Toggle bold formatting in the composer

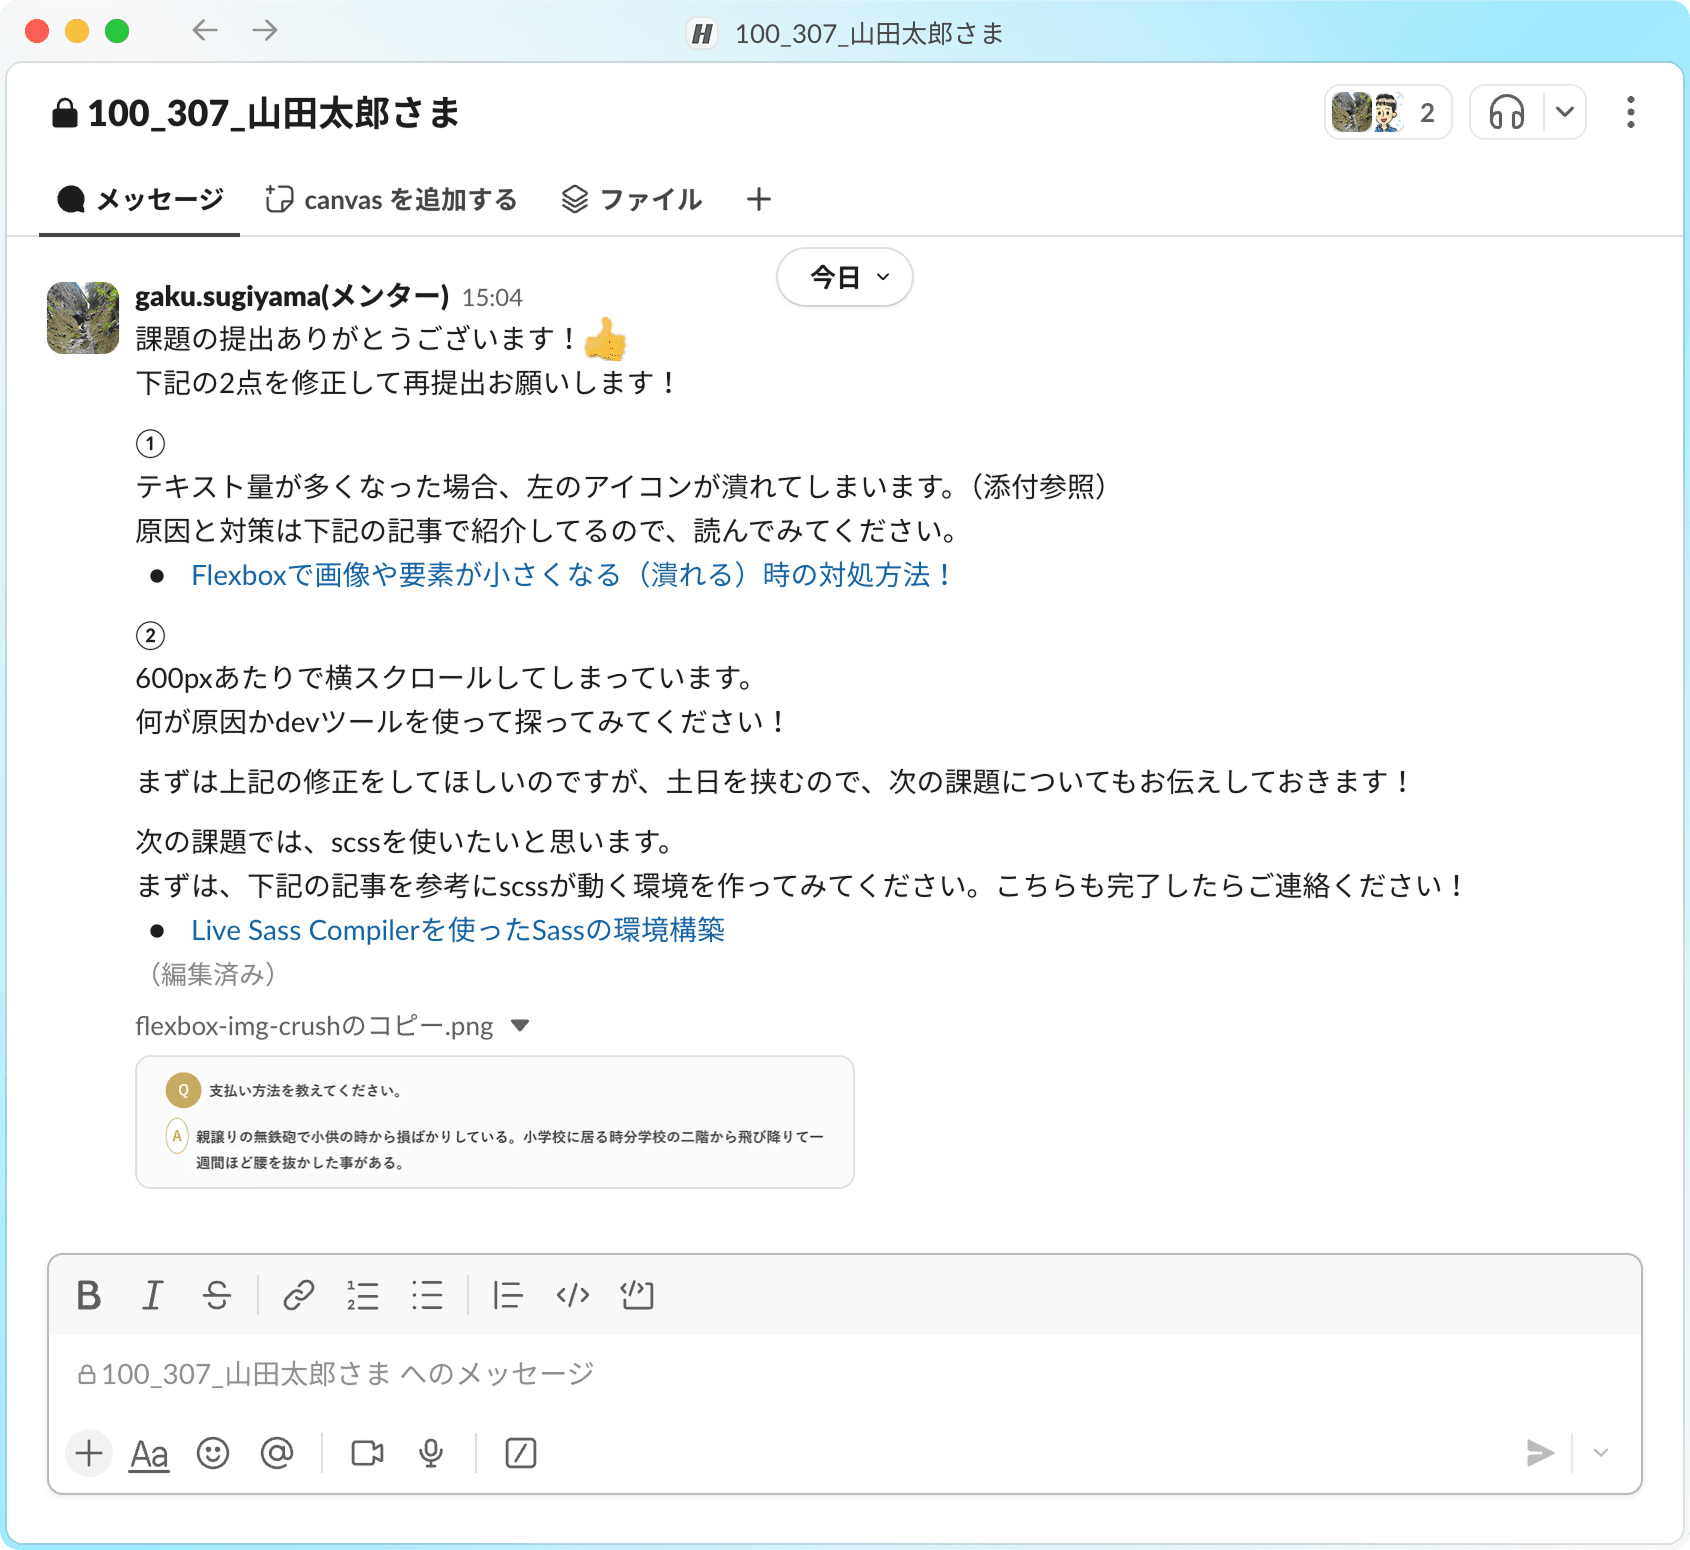coord(89,1296)
